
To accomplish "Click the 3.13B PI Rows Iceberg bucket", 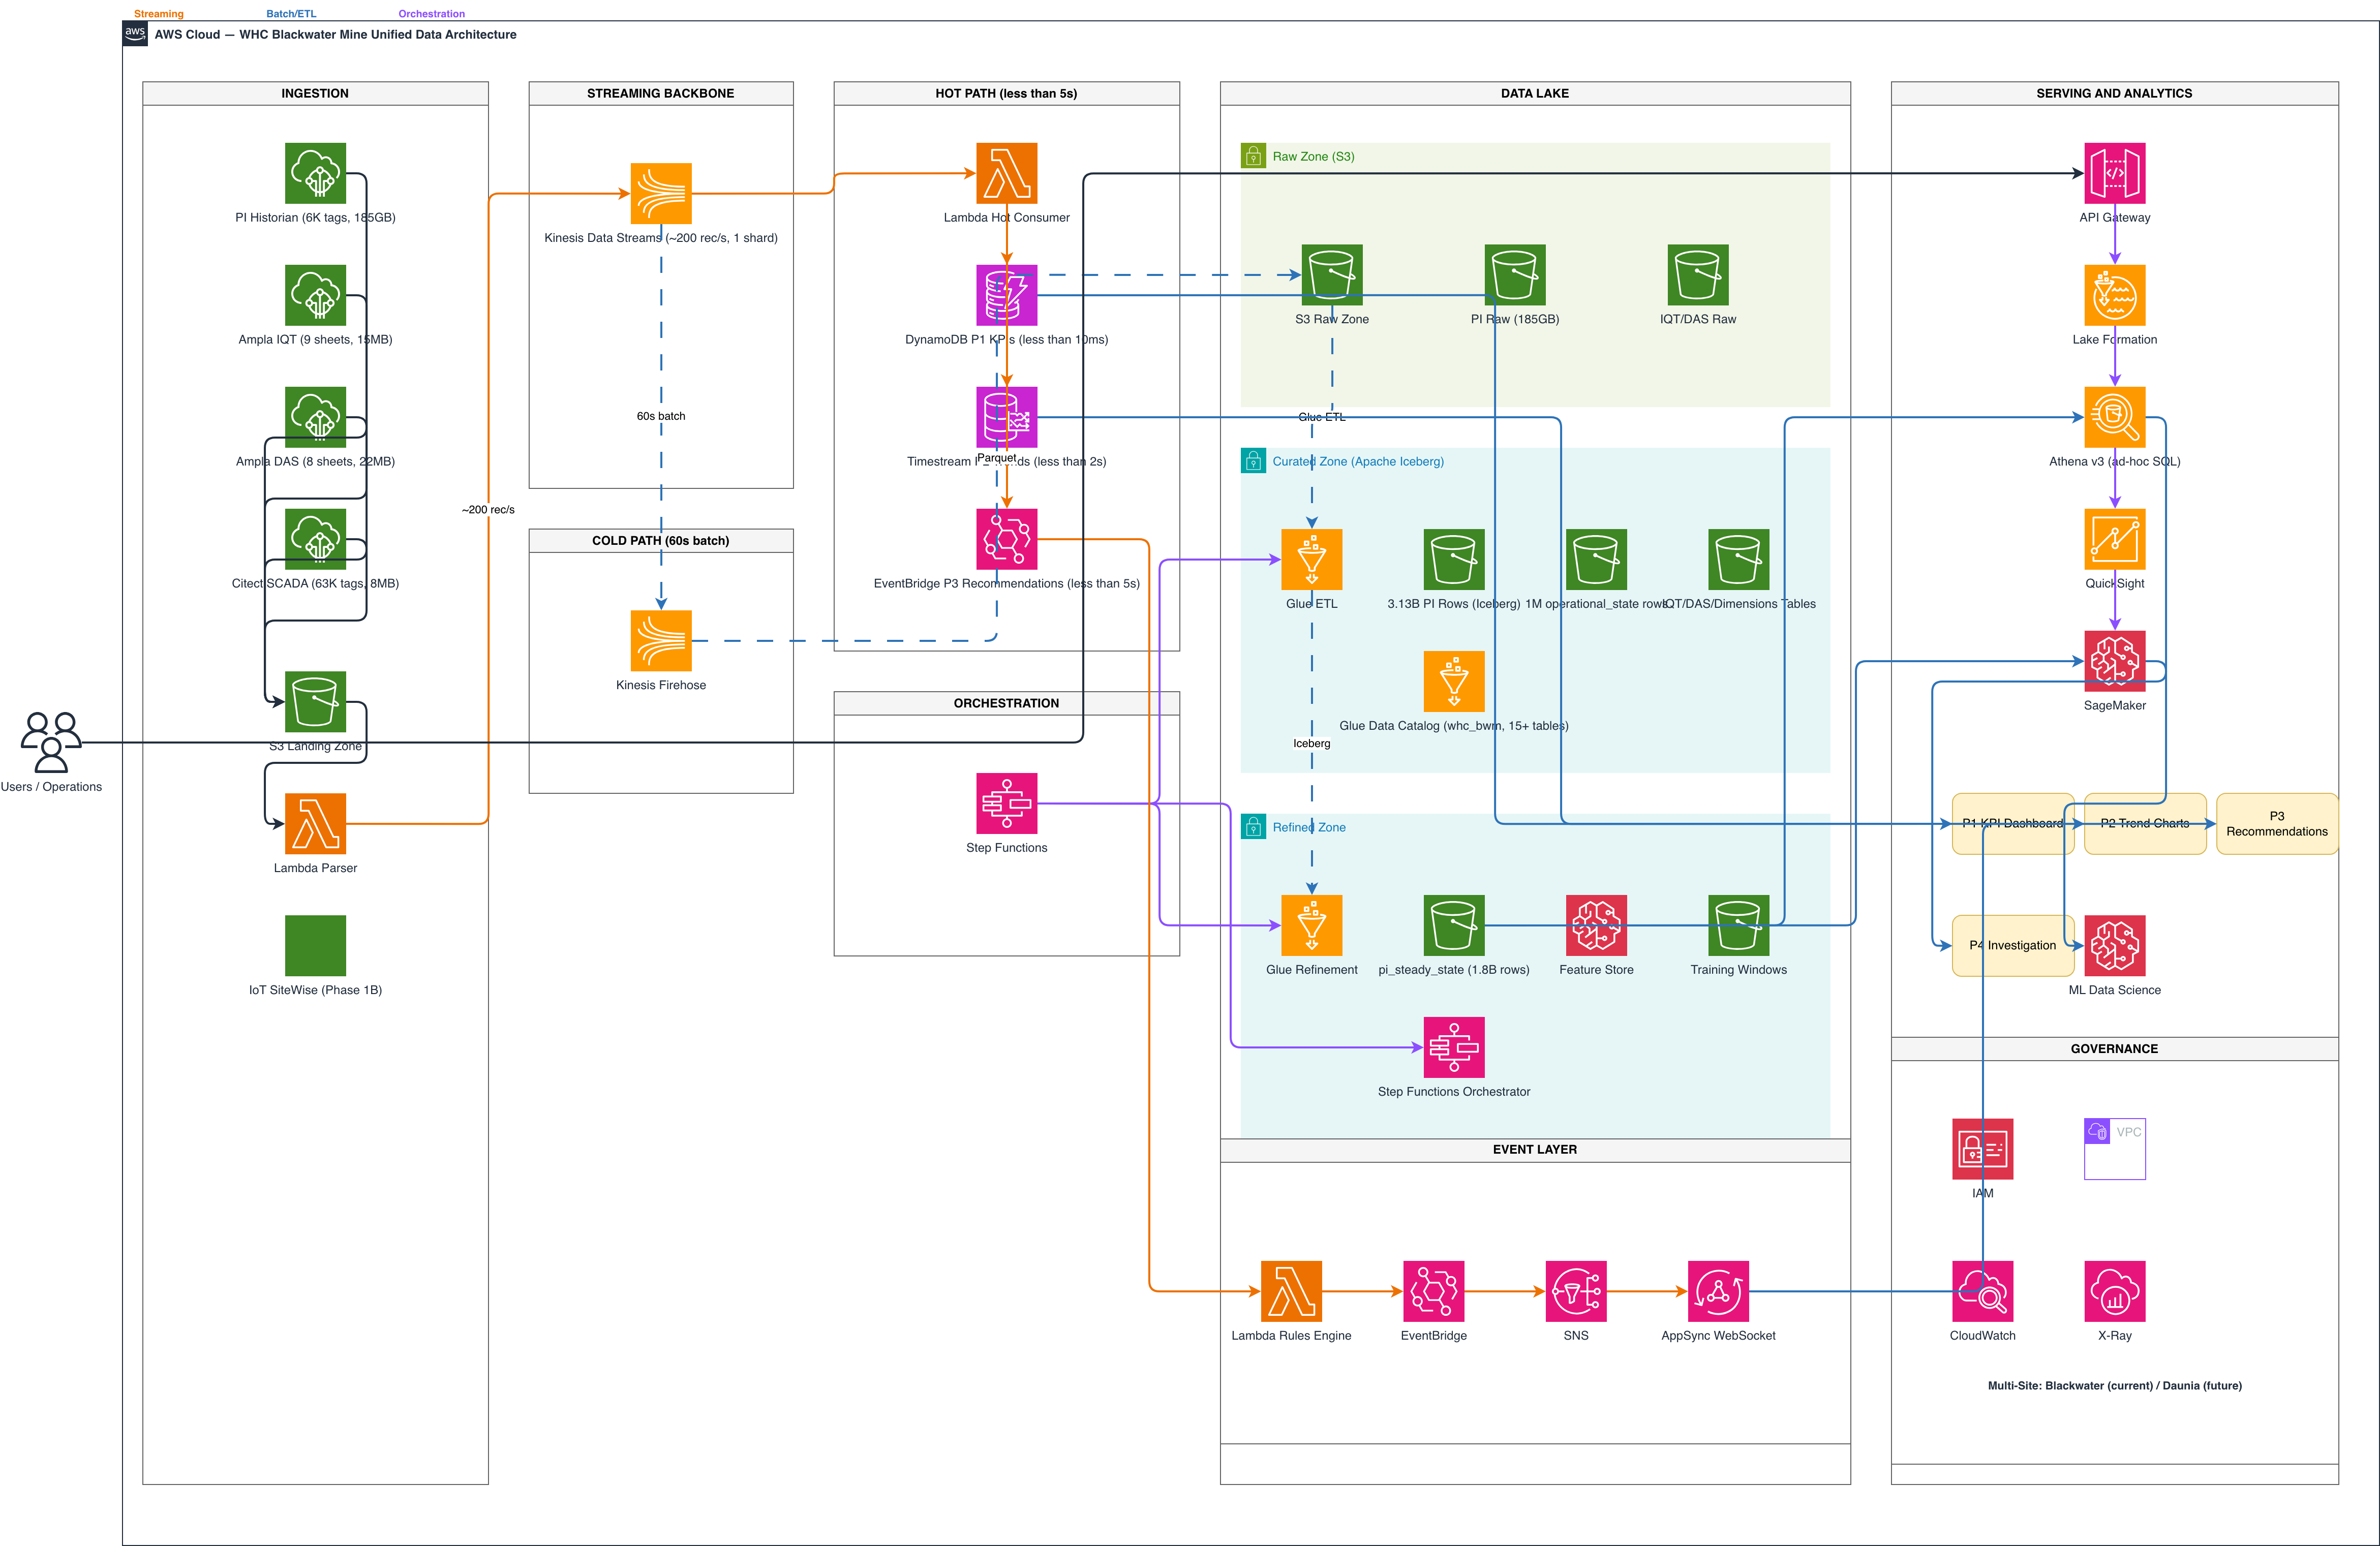I will [x=1454, y=559].
